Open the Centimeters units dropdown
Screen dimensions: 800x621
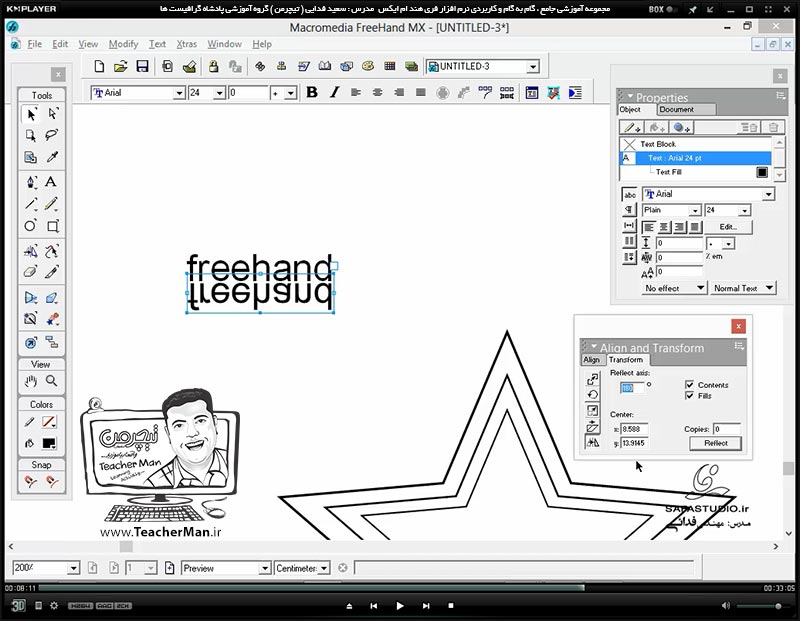pyautogui.click(x=324, y=568)
